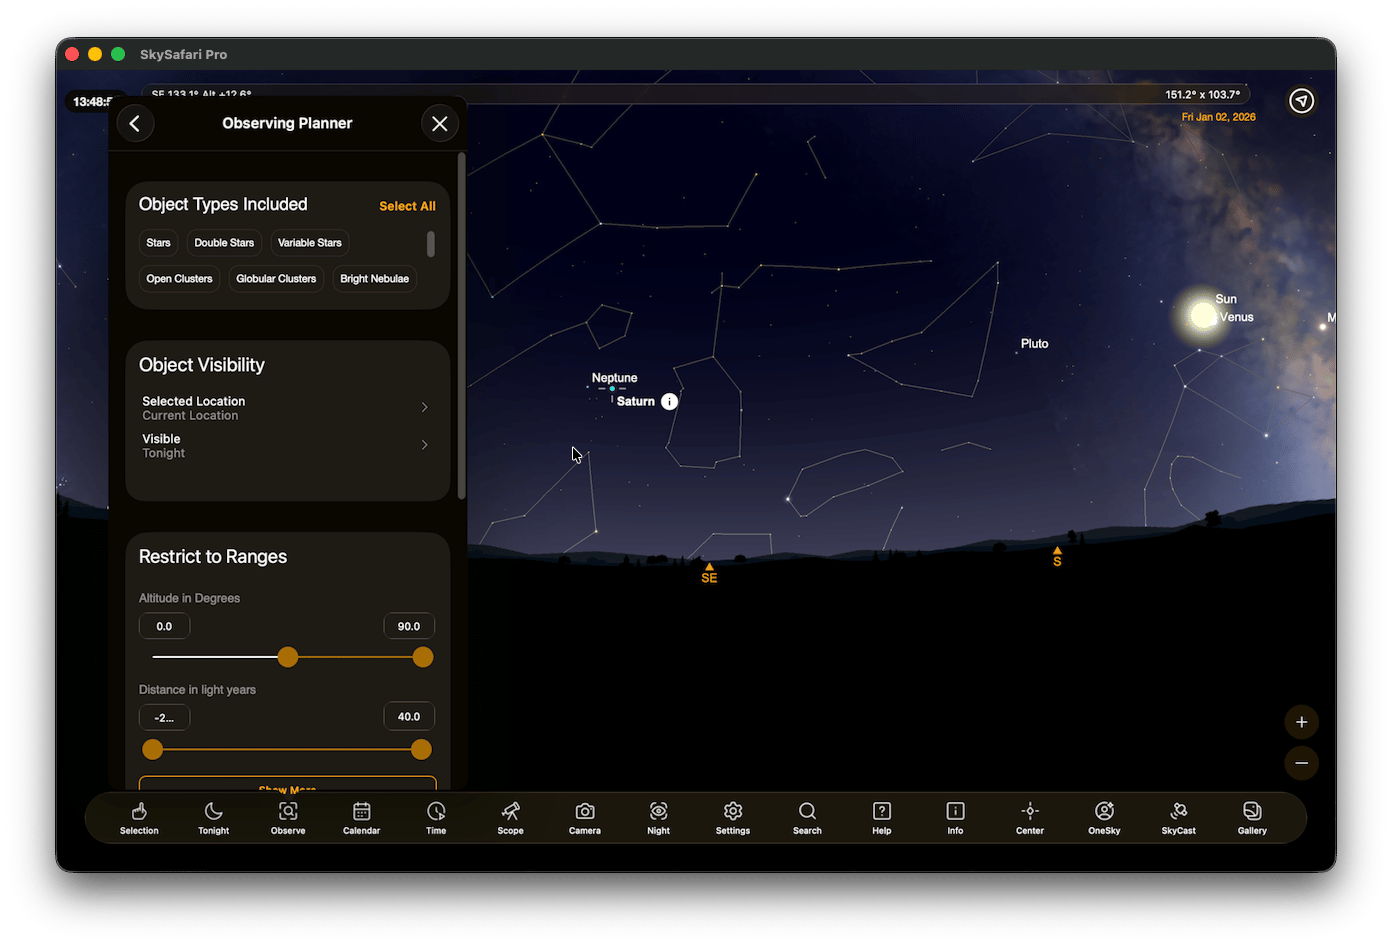Click the Neptune label in the sky
1392x946 pixels.
pos(614,378)
